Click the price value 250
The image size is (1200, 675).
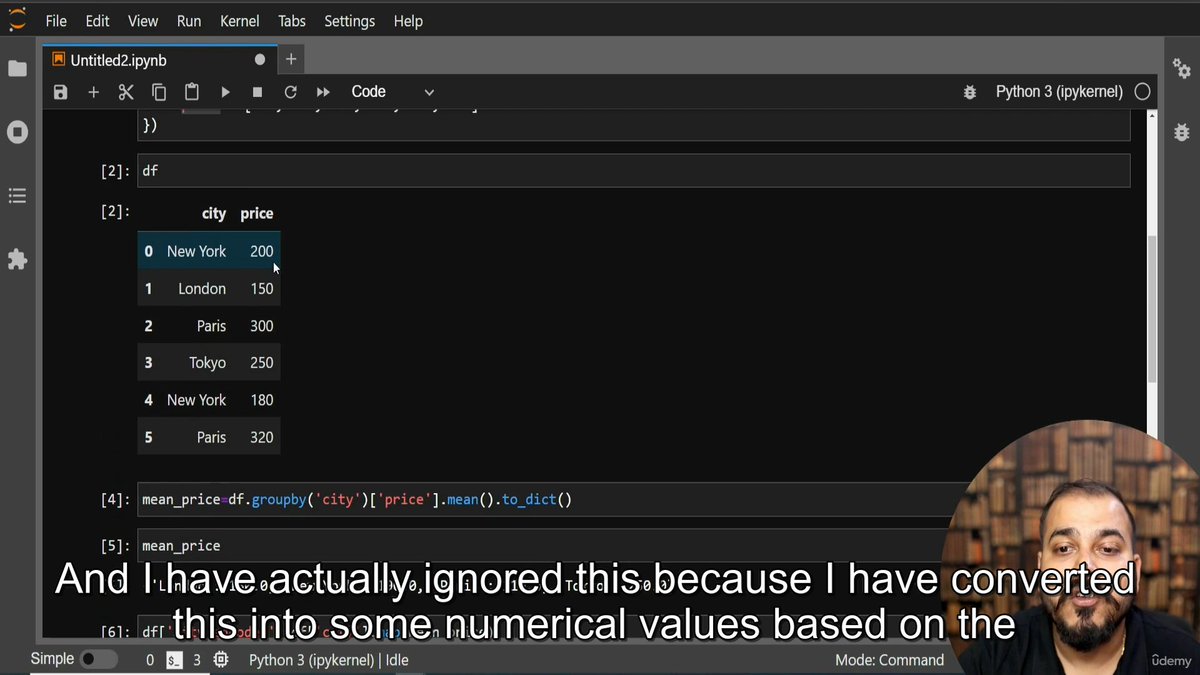pyautogui.click(x=261, y=363)
